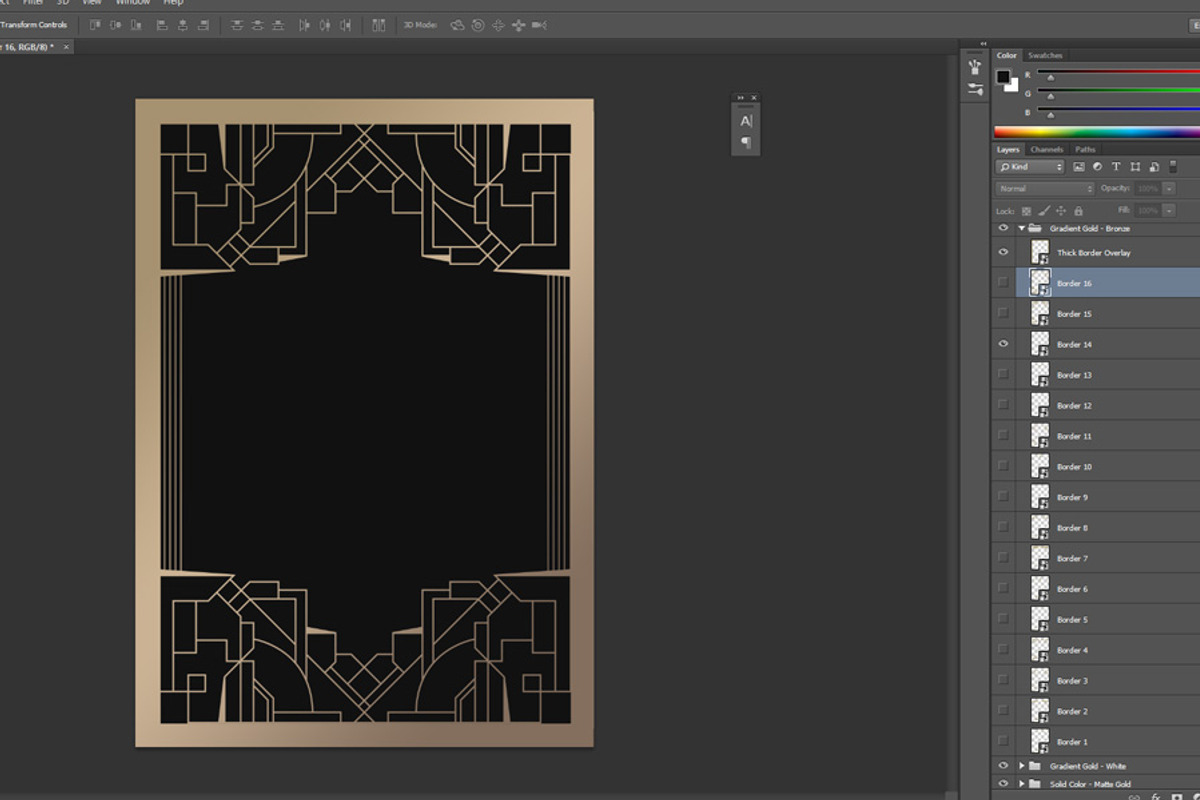Select the Layers tab

click(x=1008, y=150)
